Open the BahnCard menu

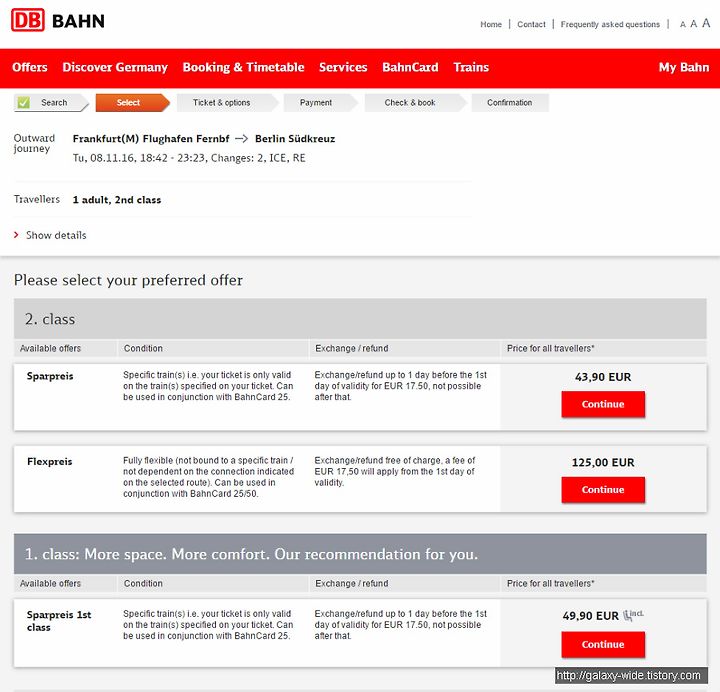click(410, 68)
